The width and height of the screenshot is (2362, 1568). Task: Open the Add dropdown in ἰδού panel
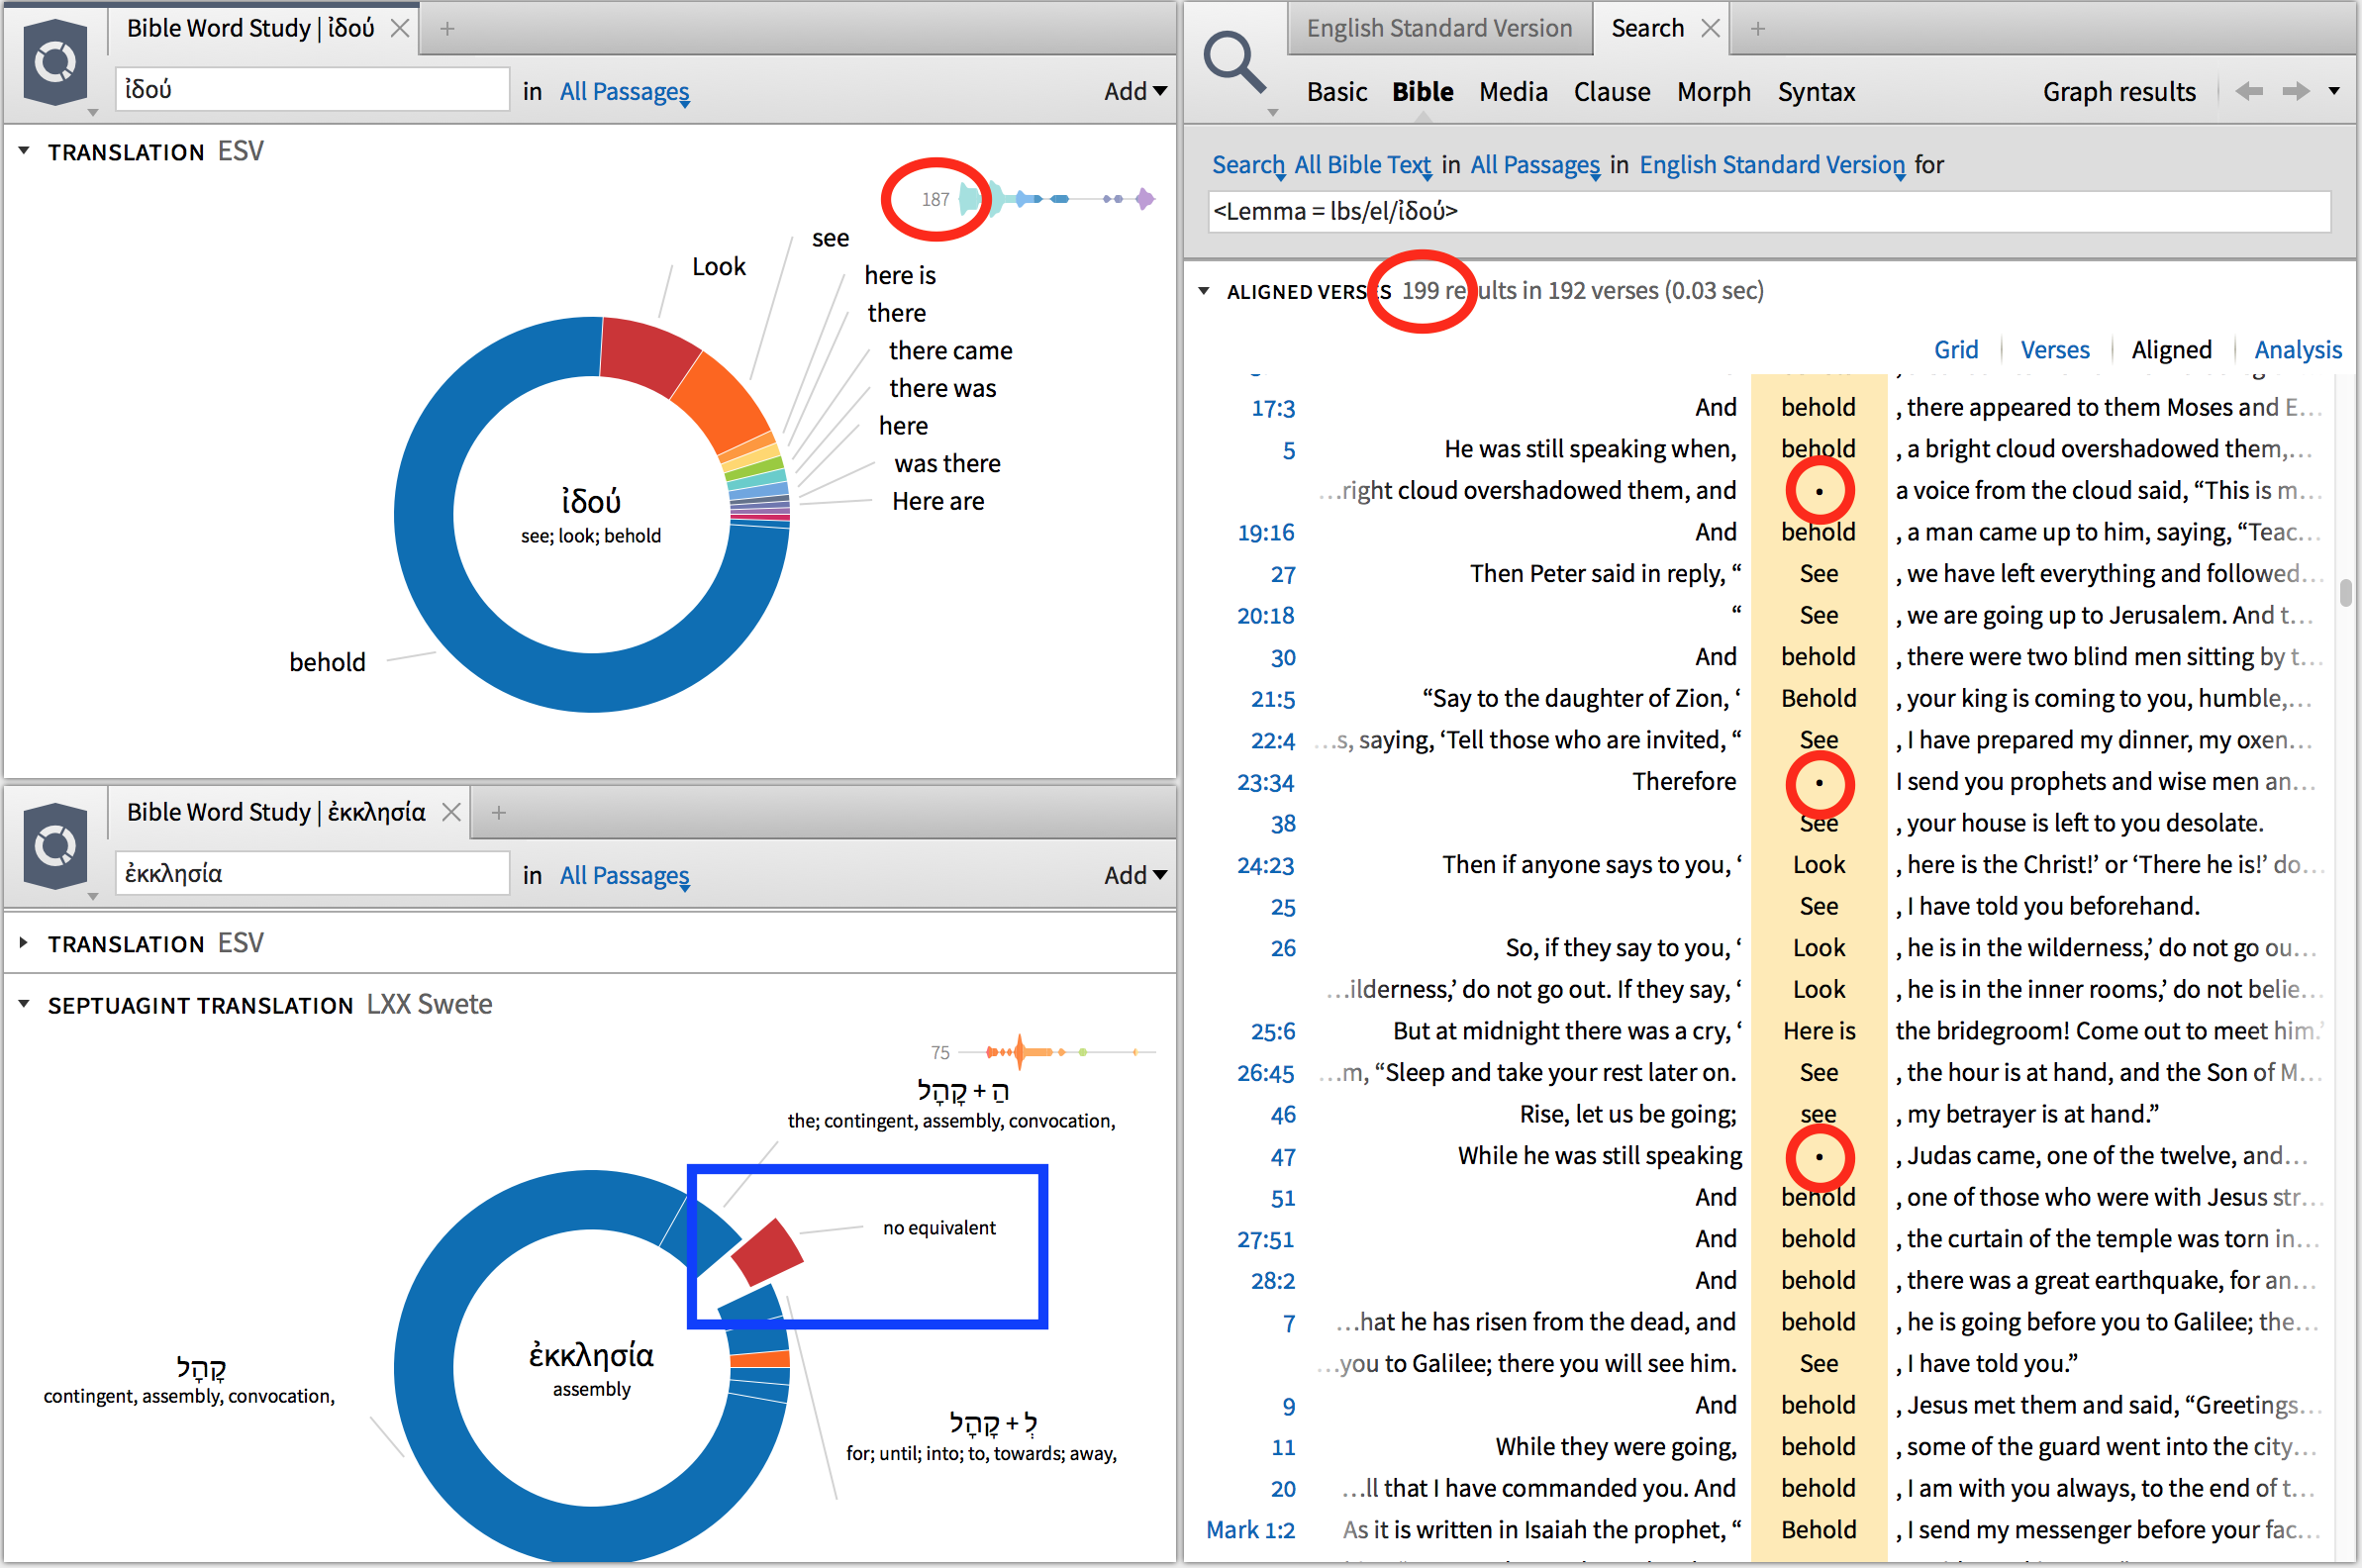(x=1135, y=91)
